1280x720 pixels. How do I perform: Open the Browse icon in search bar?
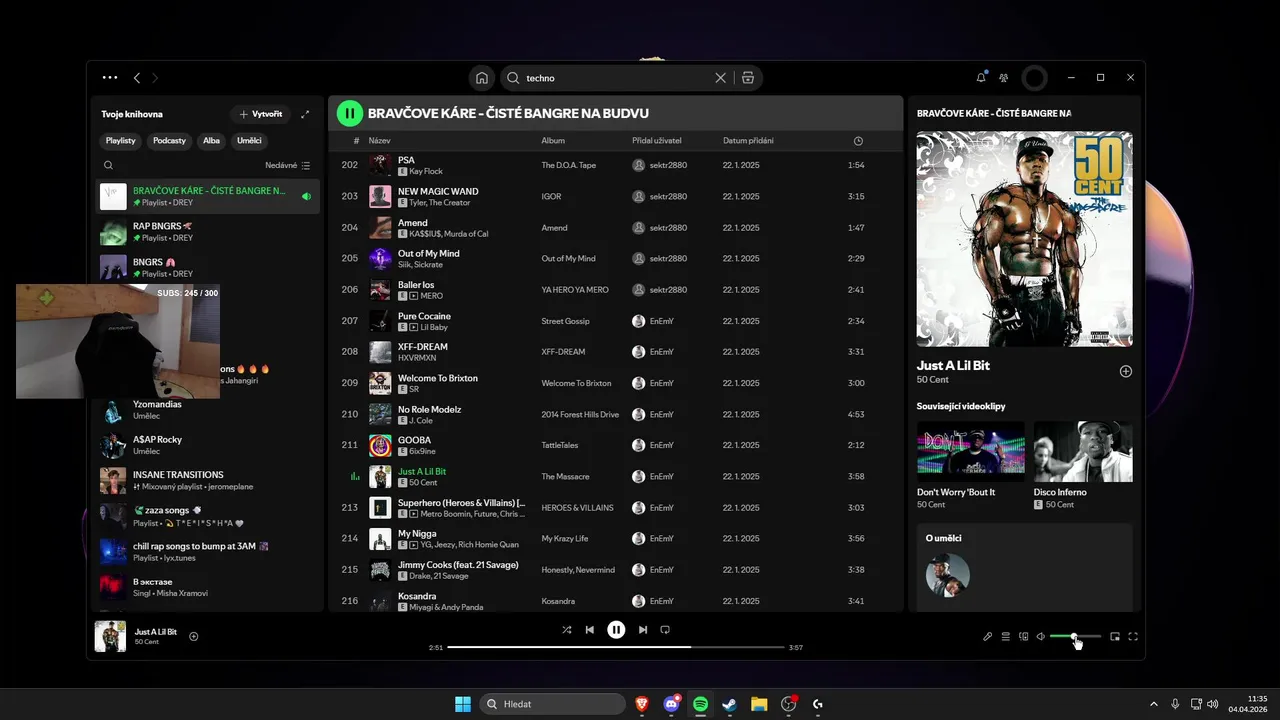tap(748, 78)
